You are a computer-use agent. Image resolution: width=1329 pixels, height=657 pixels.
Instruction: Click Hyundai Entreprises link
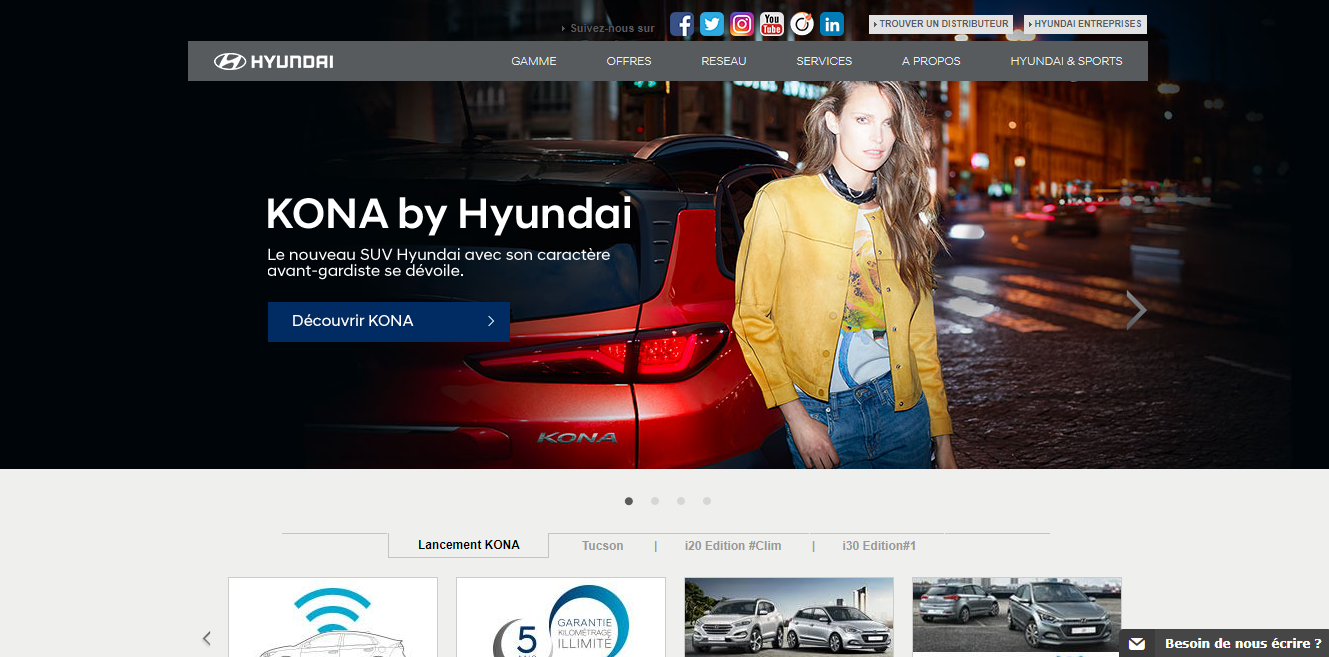1085,24
